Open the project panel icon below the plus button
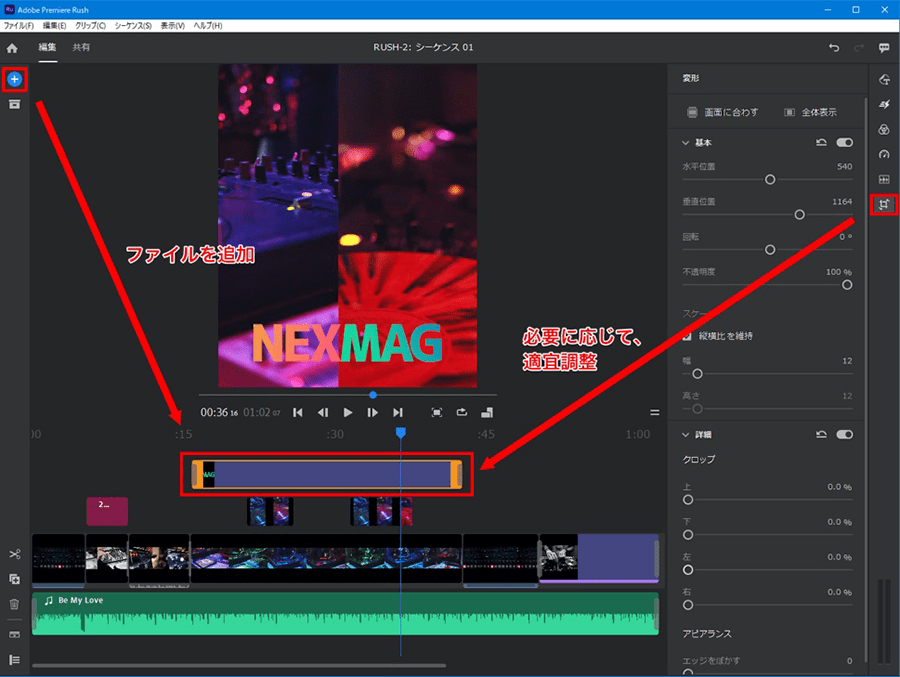Image resolution: width=900 pixels, height=677 pixels. coord(14,105)
